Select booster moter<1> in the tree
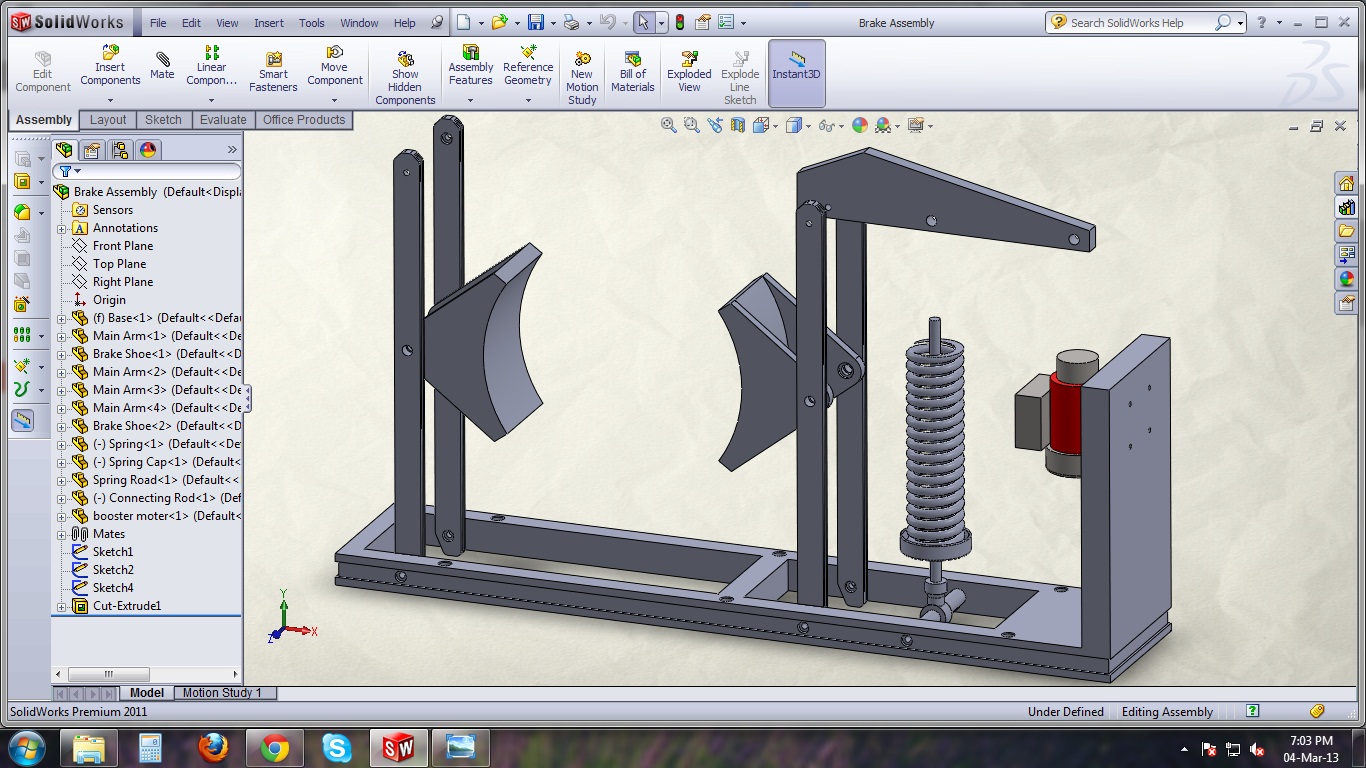 click(x=156, y=516)
